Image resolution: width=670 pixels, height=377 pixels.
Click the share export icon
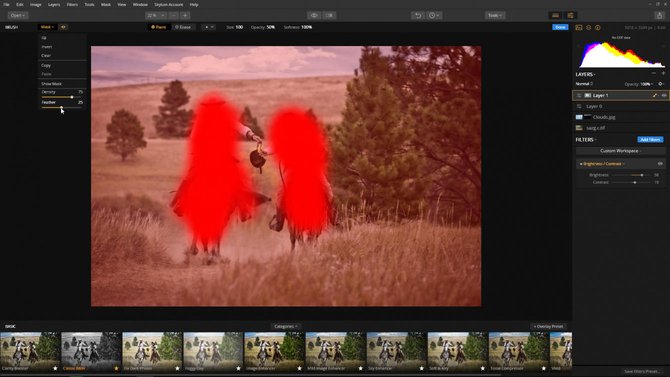659,15
